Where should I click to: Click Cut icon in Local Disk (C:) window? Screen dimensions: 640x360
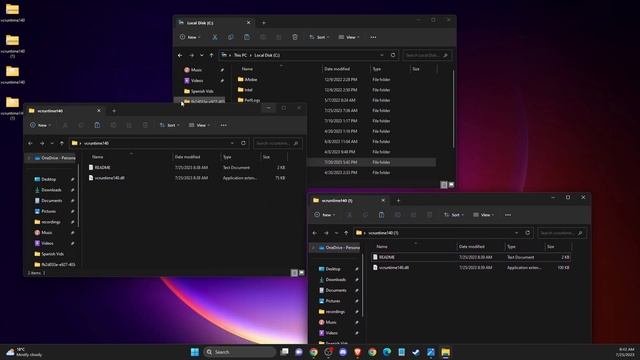215,37
